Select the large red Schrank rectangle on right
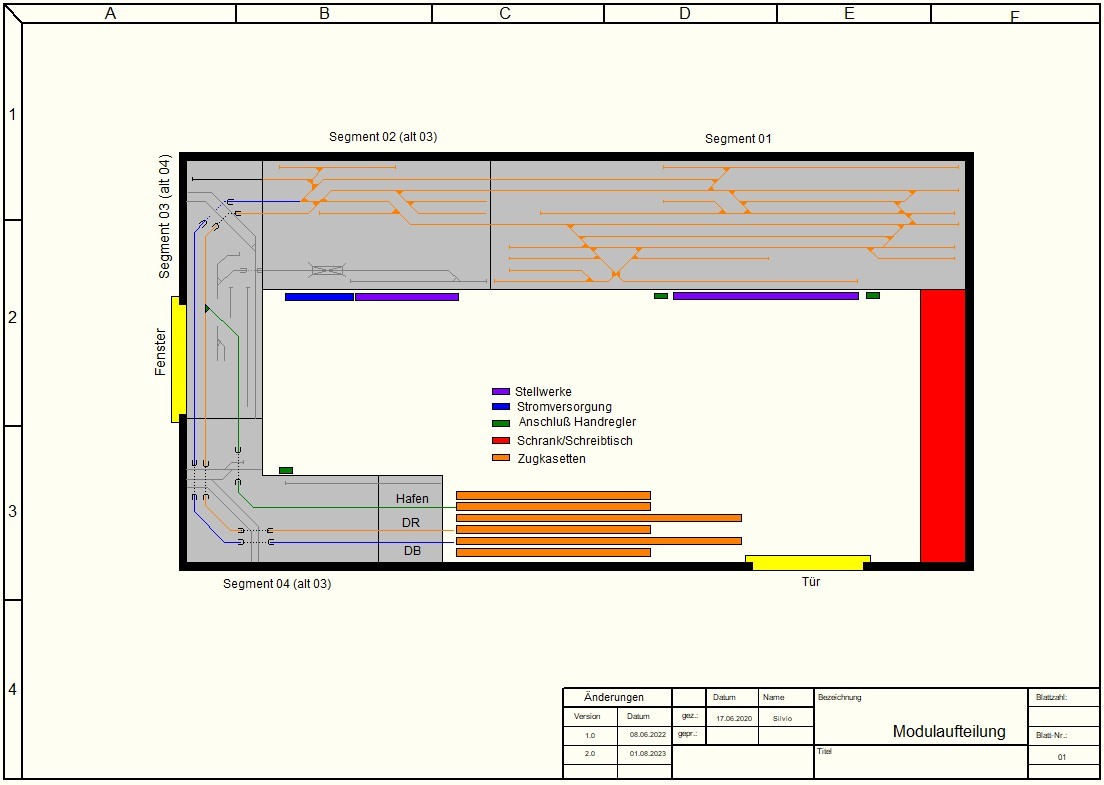This screenshot has height=785, width=1104. tap(942, 425)
